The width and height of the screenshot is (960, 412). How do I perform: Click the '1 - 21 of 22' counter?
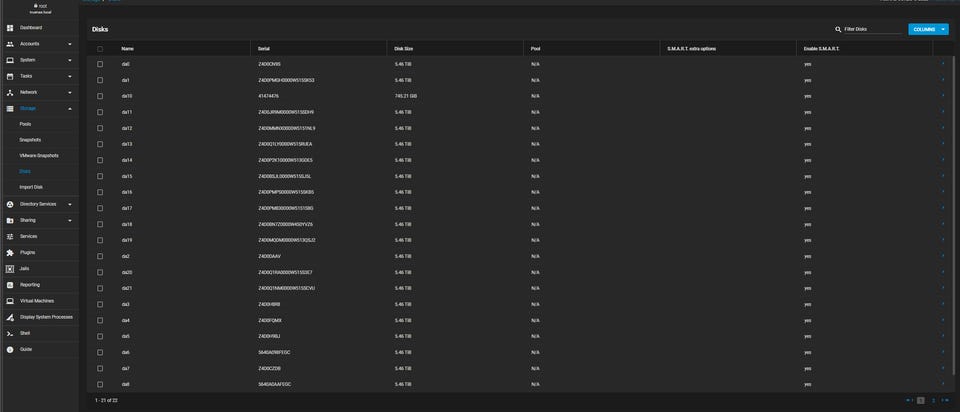click(x=106, y=400)
